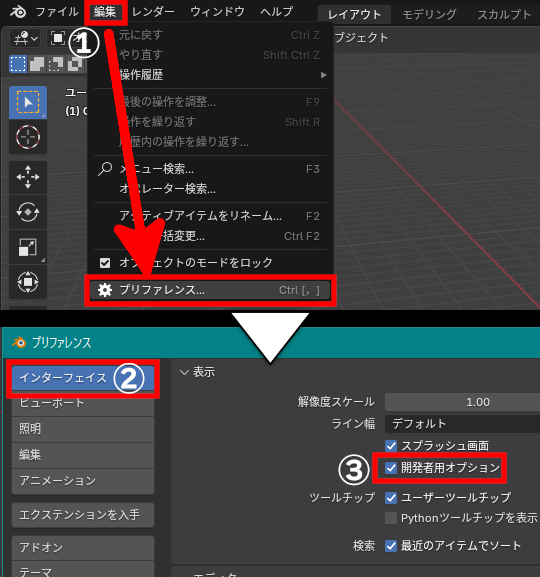Screen dimensions: 540x577
Task: Select the set-new-selection mode icon
Action: 18,64
